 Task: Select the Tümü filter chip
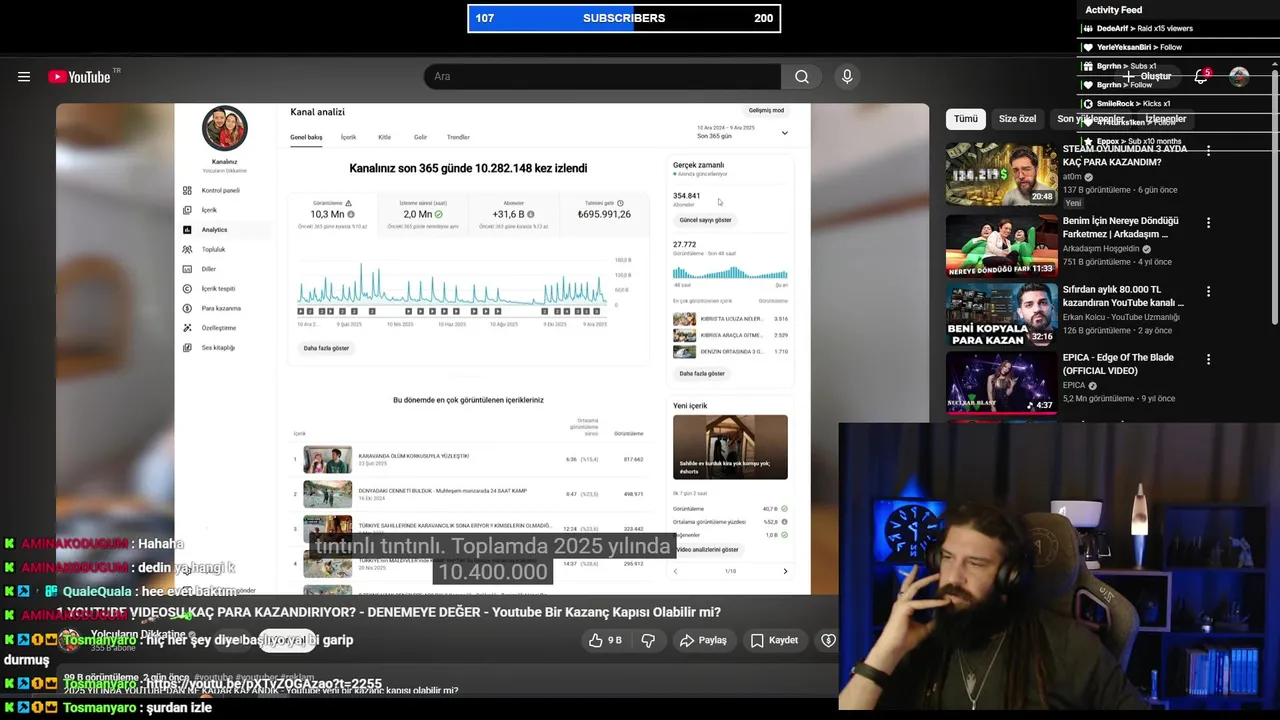(966, 119)
